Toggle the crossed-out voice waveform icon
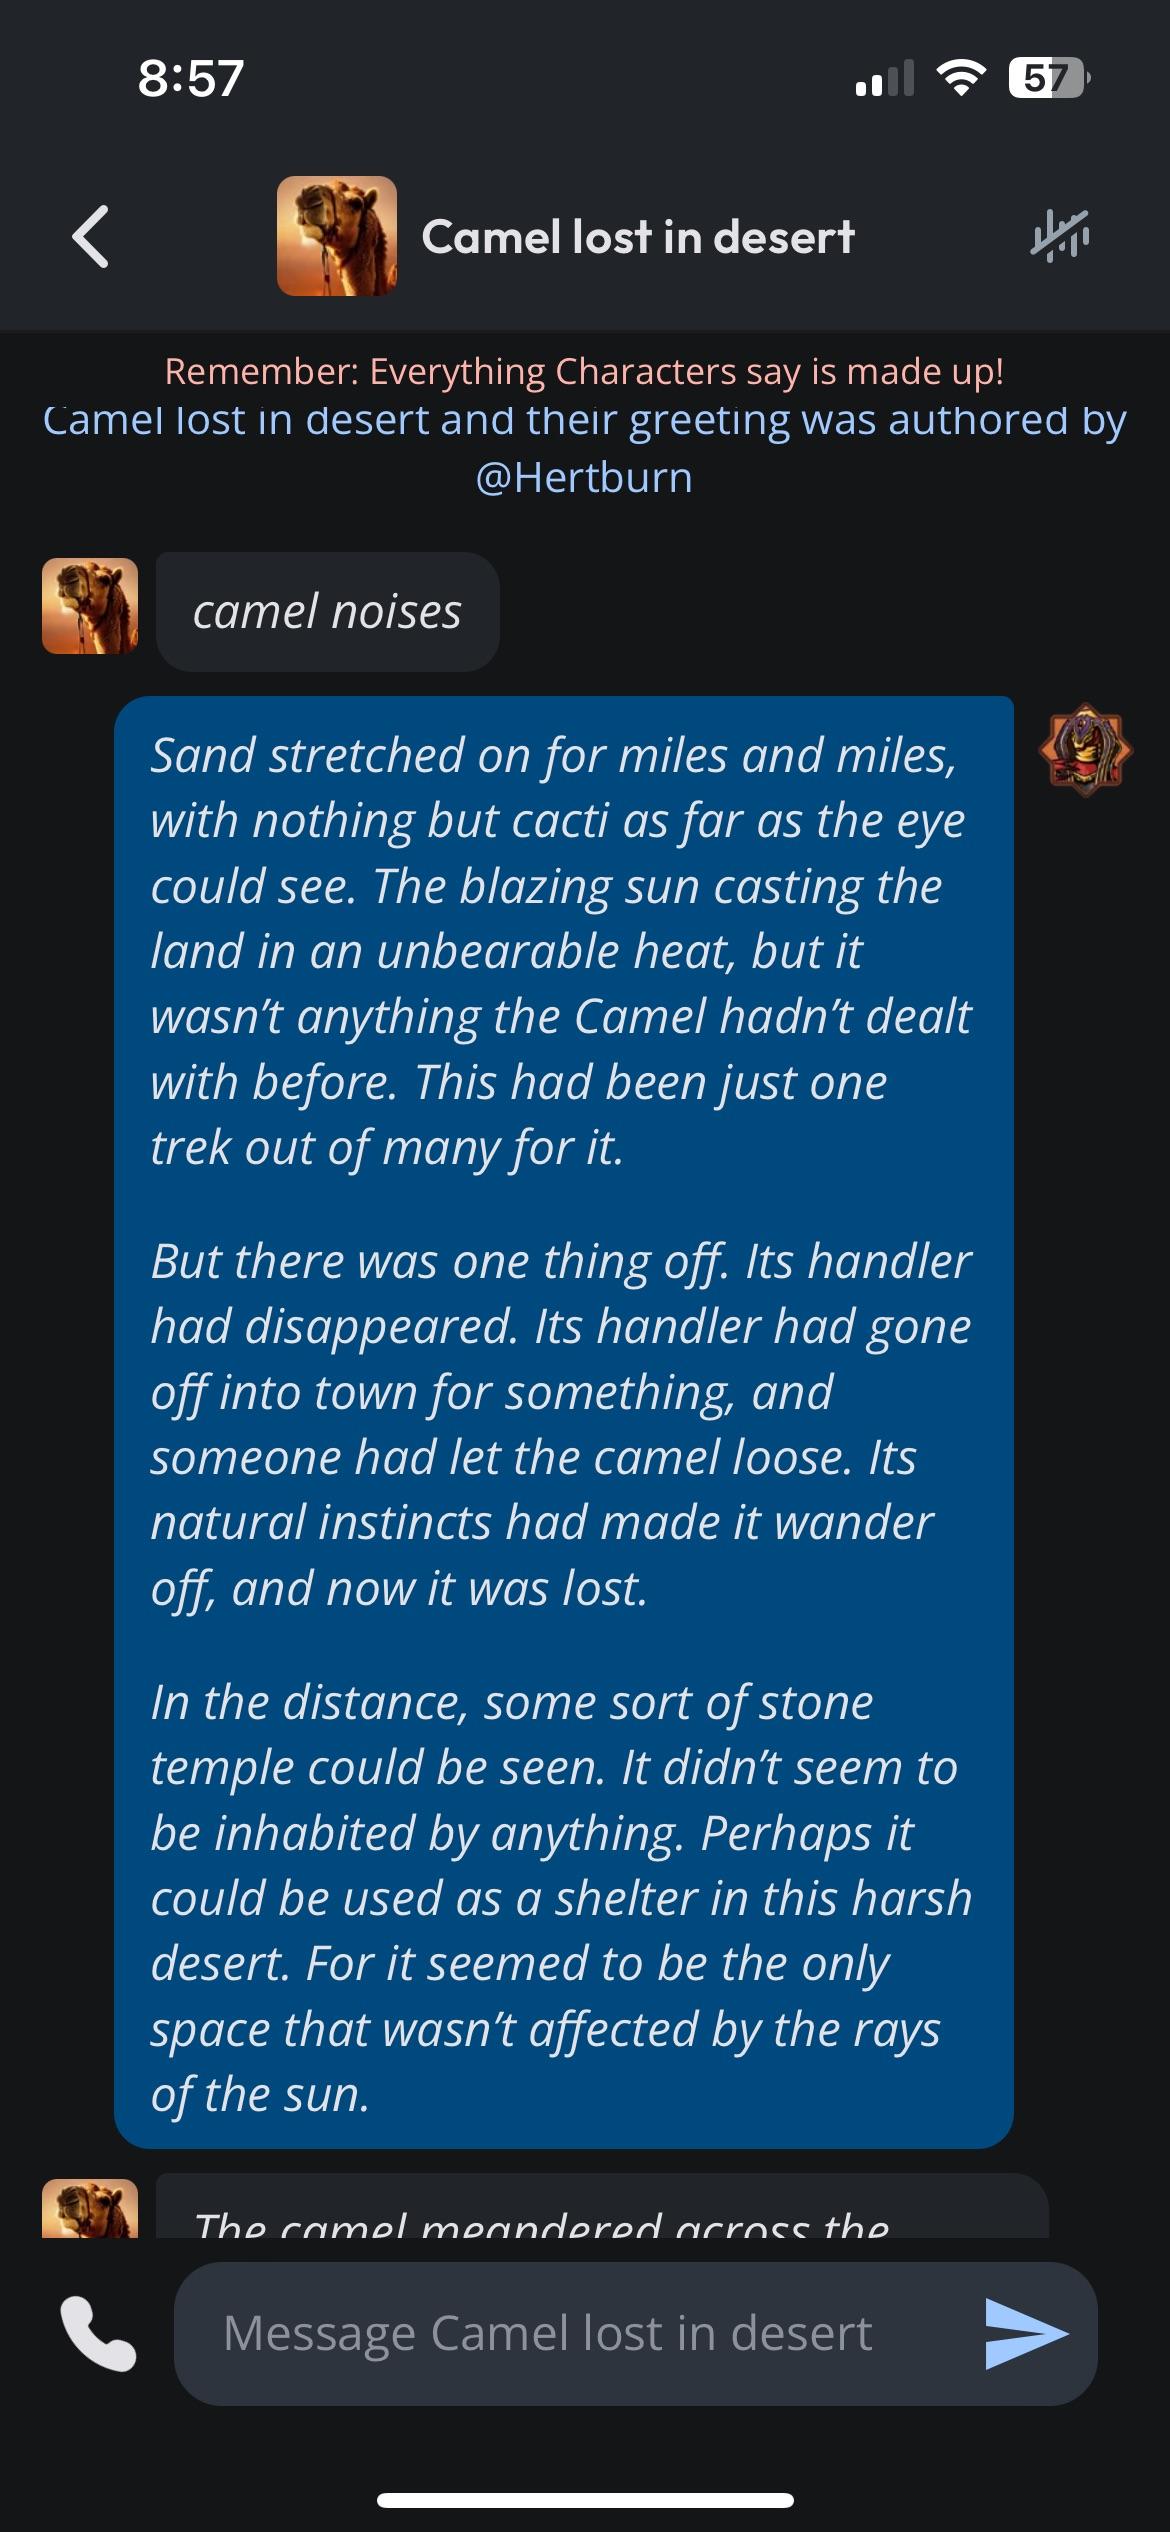1170x2532 pixels. [x=1060, y=237]
